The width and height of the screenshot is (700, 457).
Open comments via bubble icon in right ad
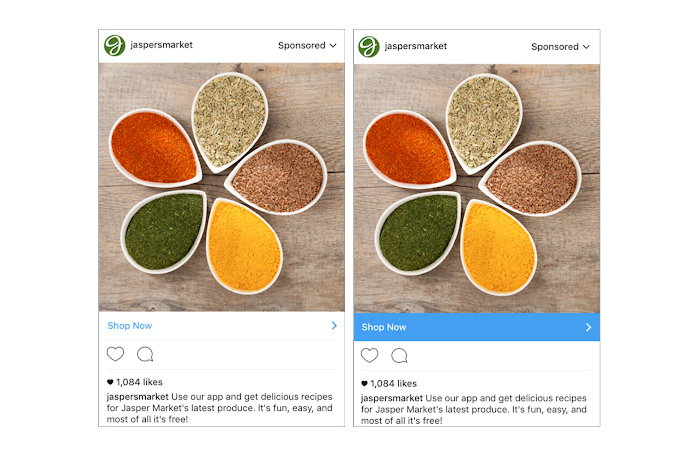tap(399, 356)
